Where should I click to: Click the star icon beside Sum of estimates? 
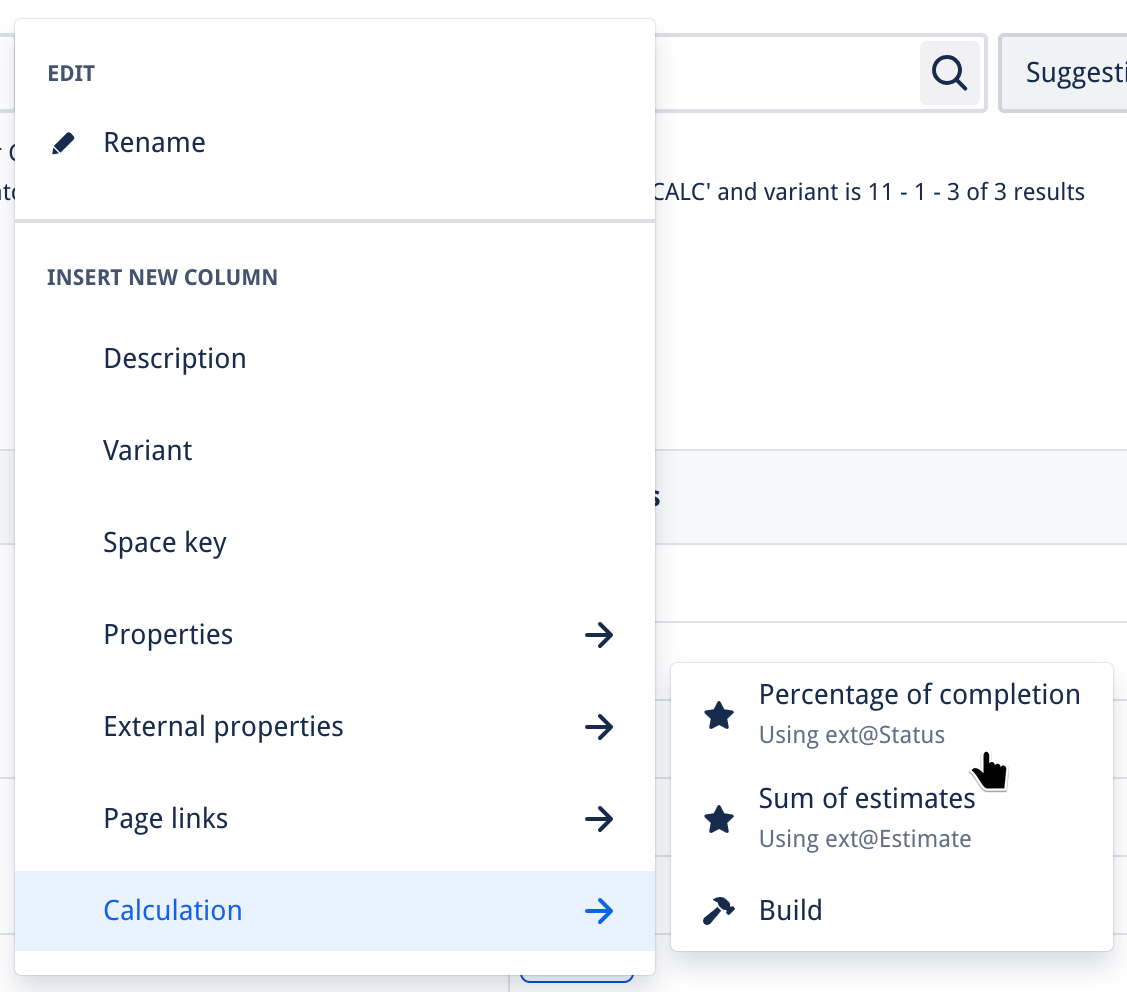pyautogui.click(x=719, y=819)
